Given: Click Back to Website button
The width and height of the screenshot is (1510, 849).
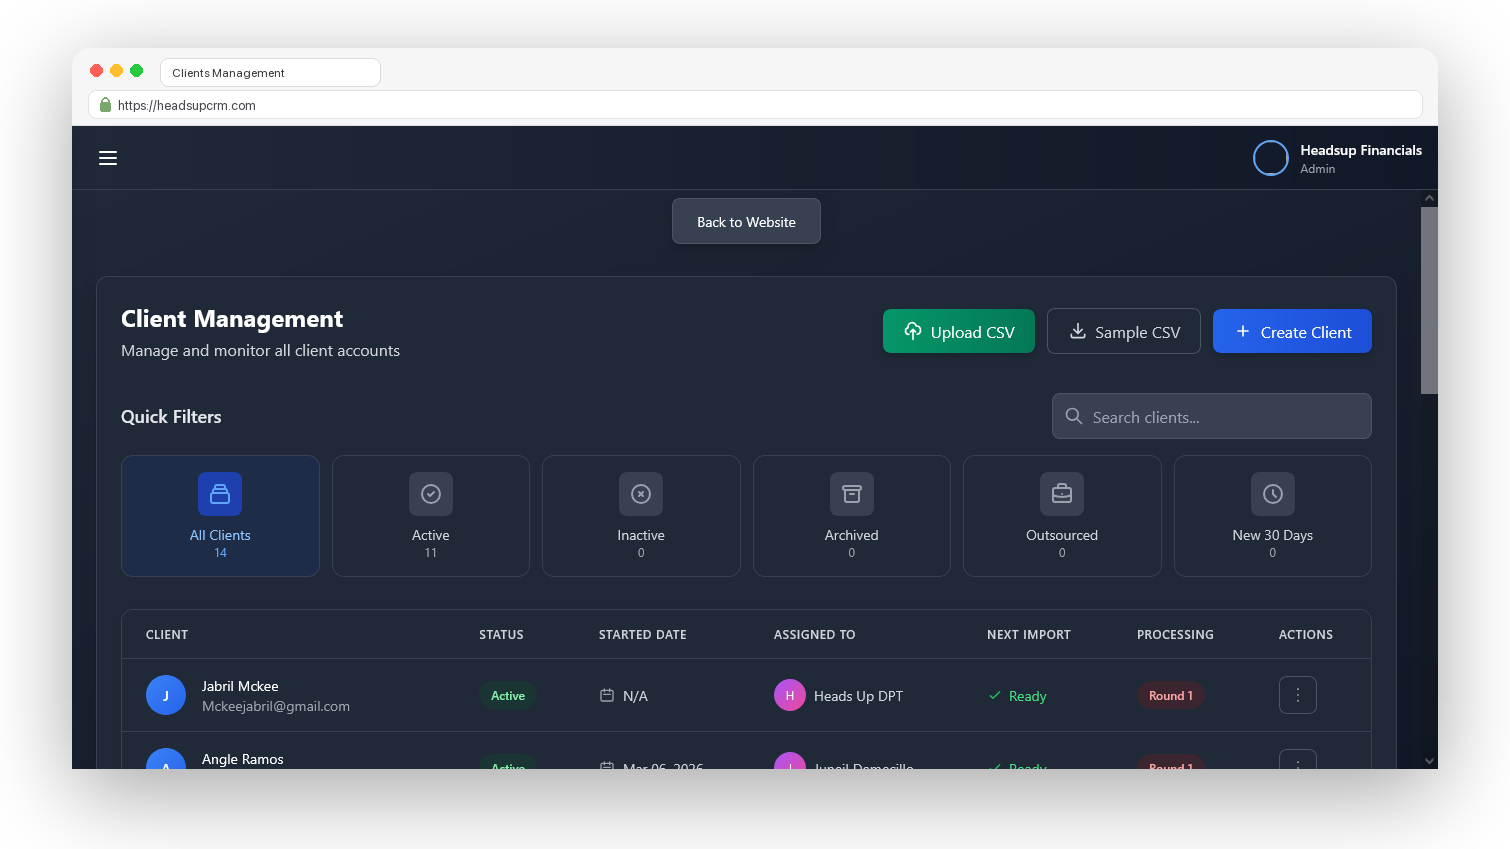Looking at the screenshot, I should click(746, 221).
